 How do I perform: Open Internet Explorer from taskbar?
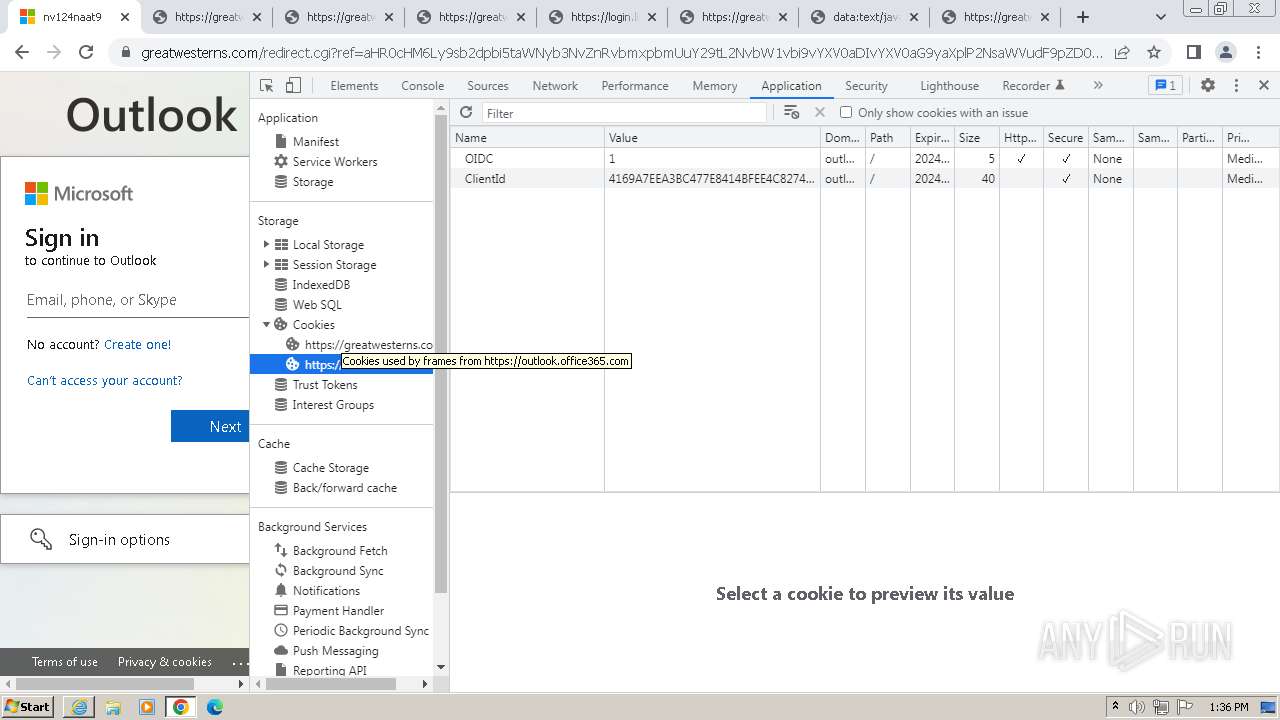click(79, 707)
